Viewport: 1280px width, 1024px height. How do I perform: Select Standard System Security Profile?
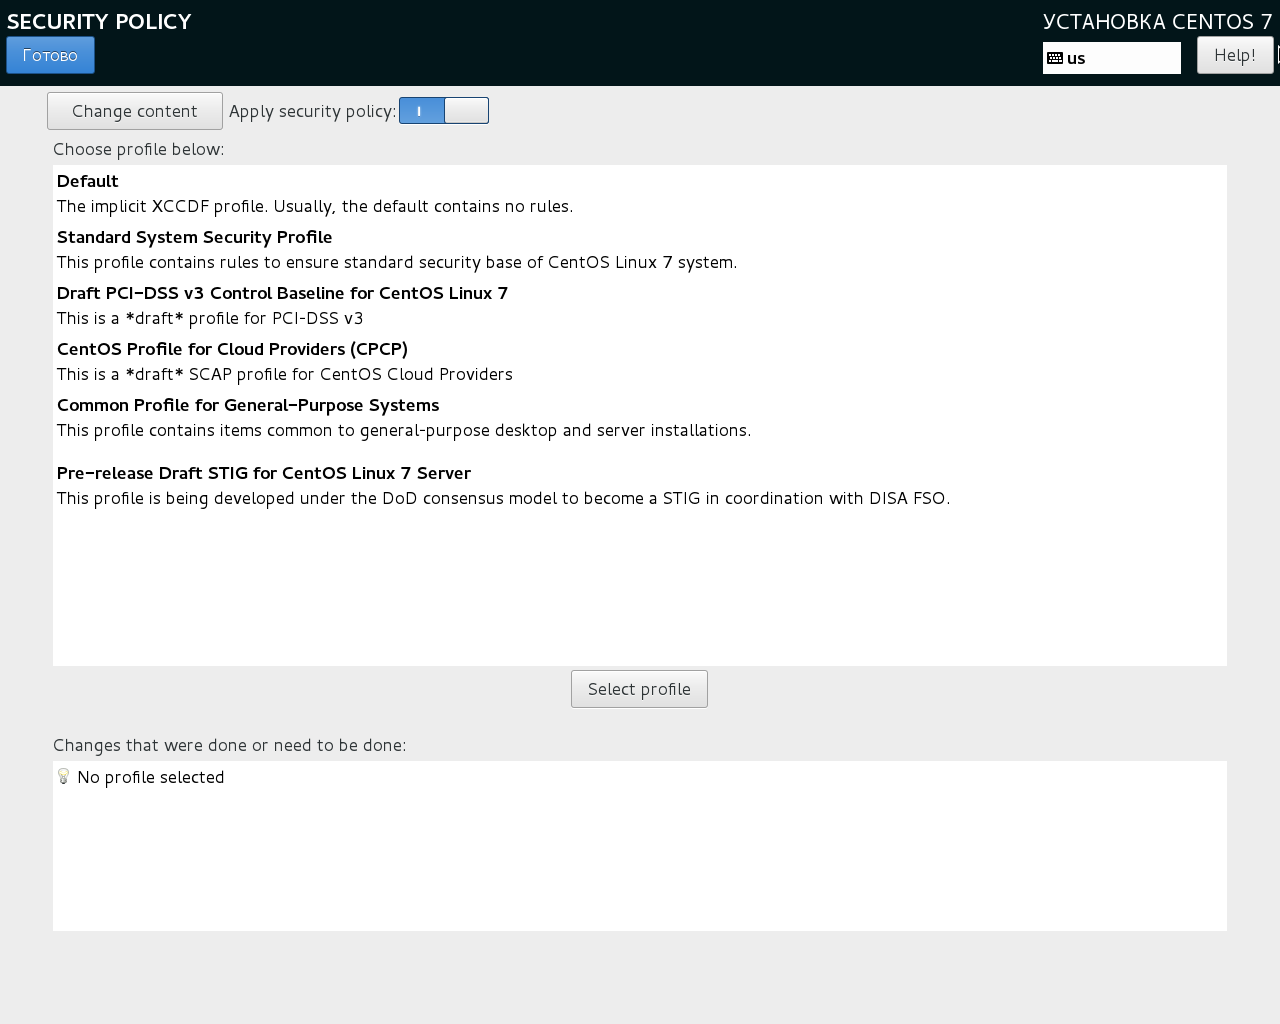195,237
